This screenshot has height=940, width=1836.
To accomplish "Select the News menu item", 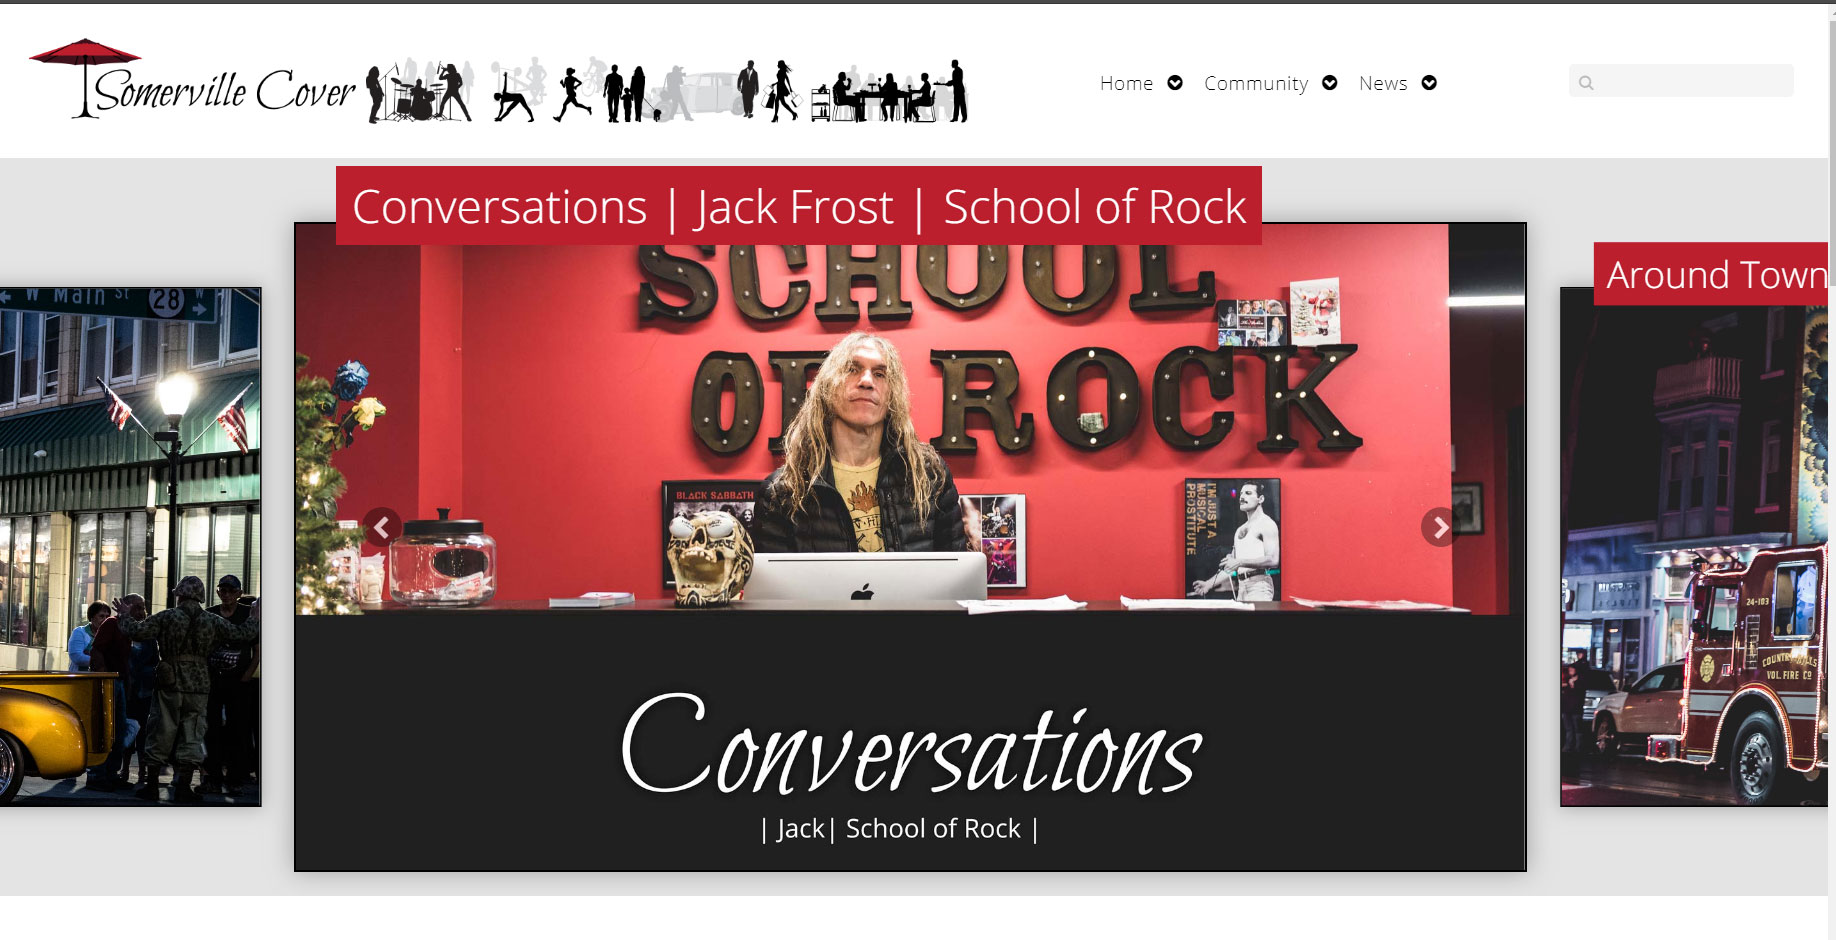I will 1383,83.
